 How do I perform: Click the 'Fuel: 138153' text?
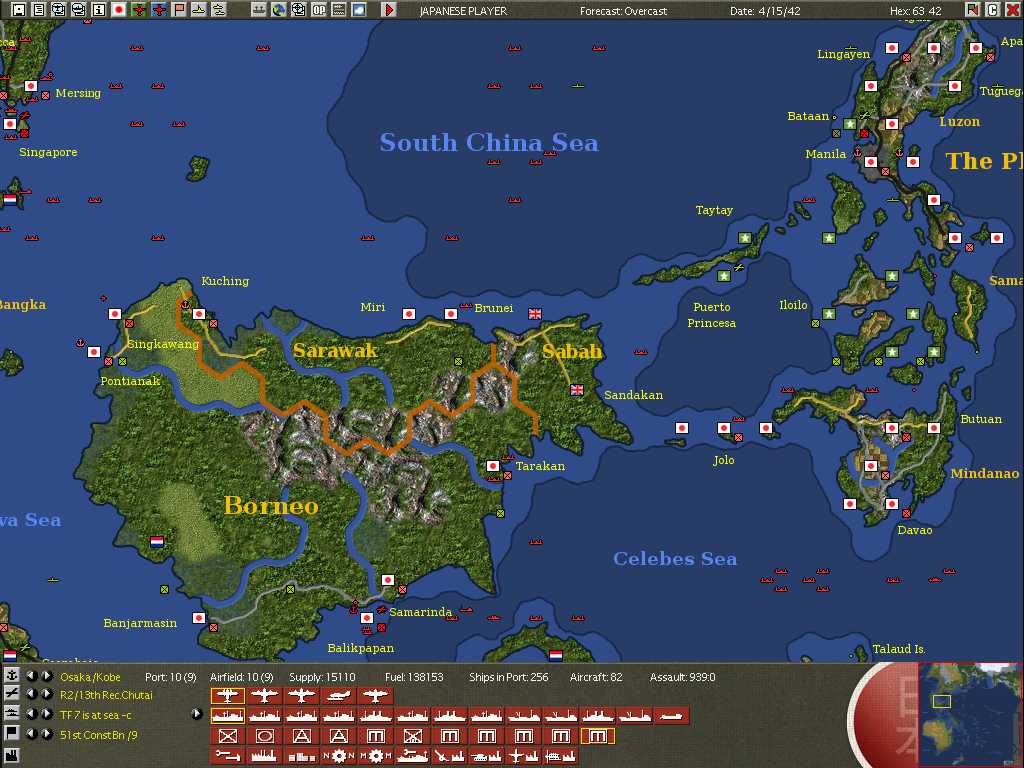pyautogui.click(x=414, y=677)
